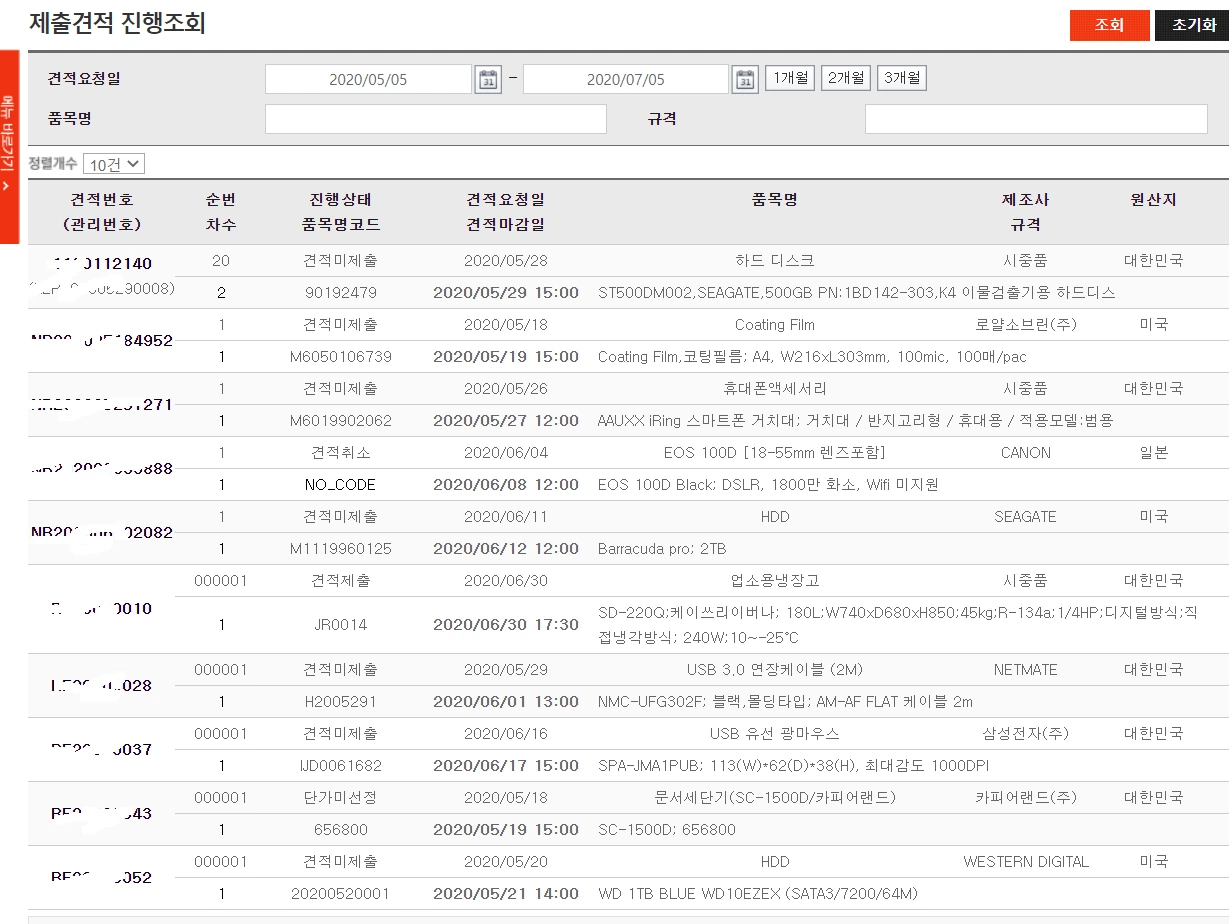1229x924 pixels.
Task: Click manufacturer 카피어랜드(주)
Action: (1025, 798)
